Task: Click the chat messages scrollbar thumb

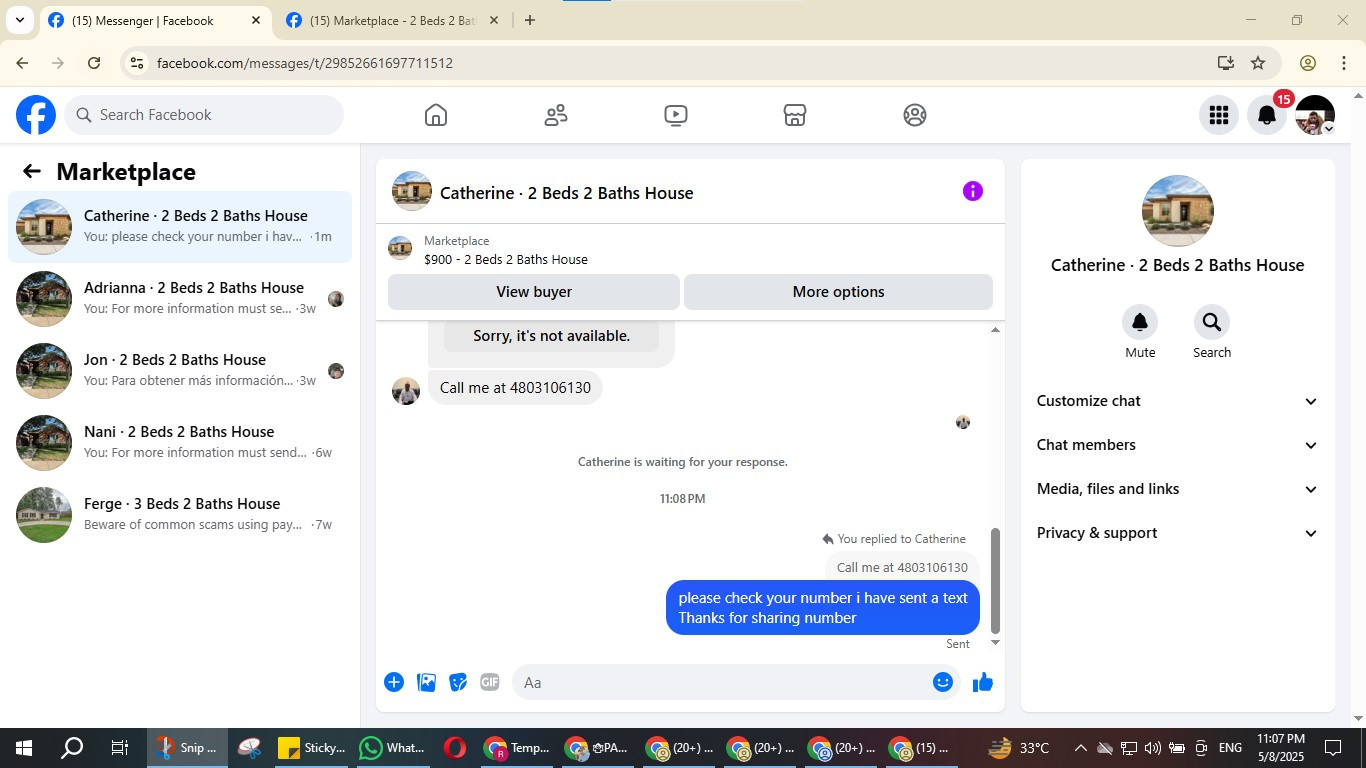Action: (995, 581)
